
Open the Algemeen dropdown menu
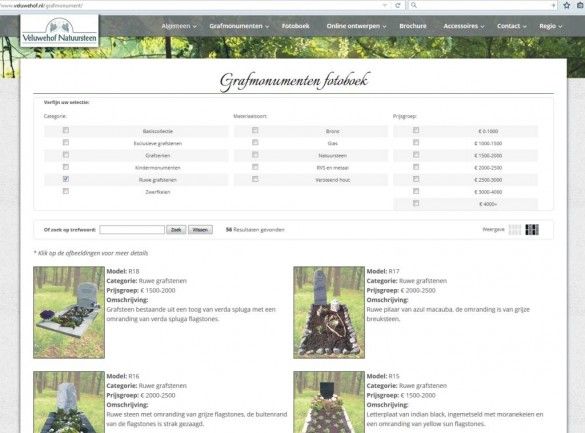[179, 26]
